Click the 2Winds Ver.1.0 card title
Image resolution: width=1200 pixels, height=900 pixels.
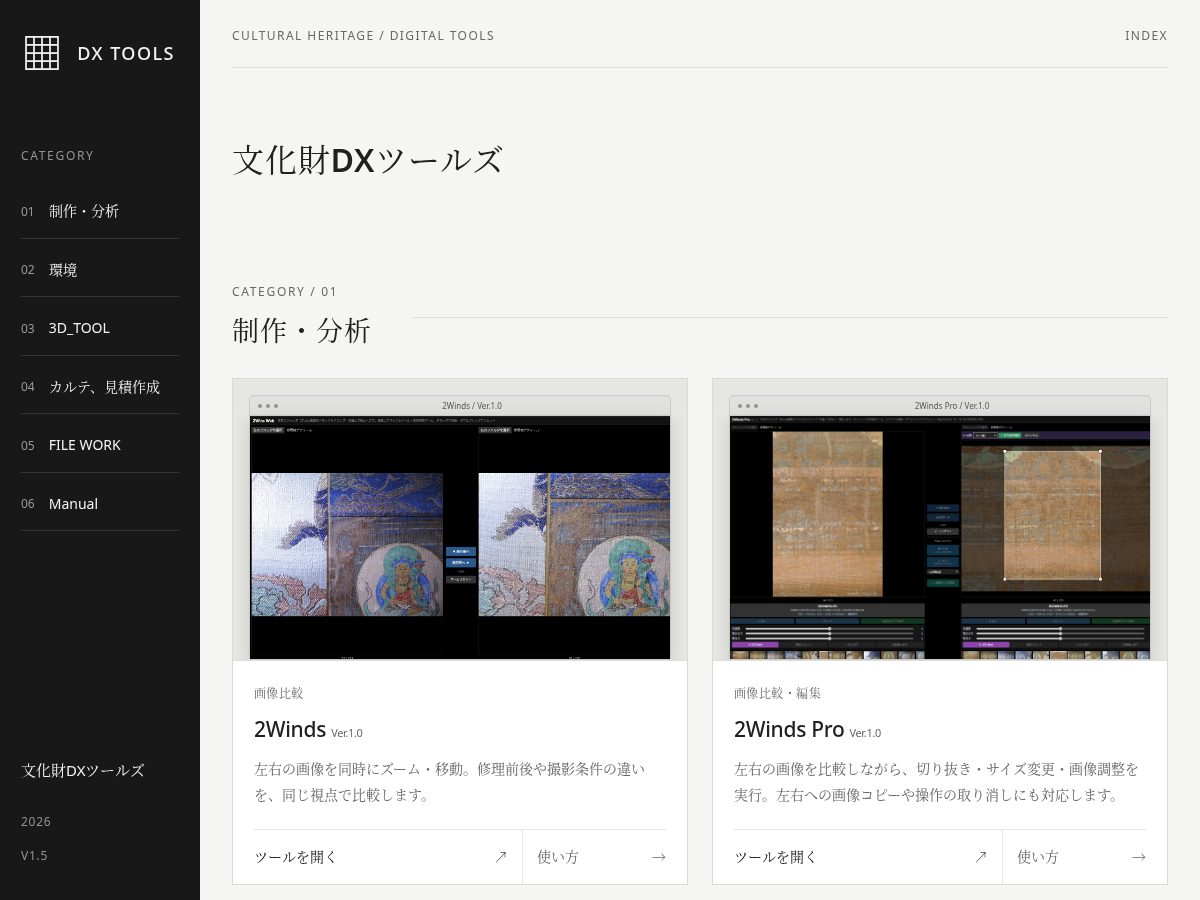pyautogui.click(x=308, y=730)
